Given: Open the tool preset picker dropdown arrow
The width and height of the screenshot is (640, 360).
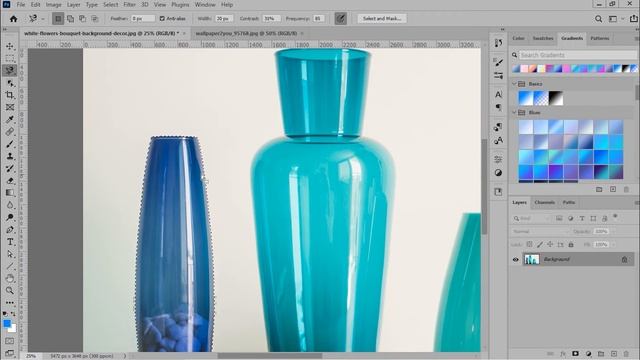Looking at the screenshot, I should coord(43,19).
